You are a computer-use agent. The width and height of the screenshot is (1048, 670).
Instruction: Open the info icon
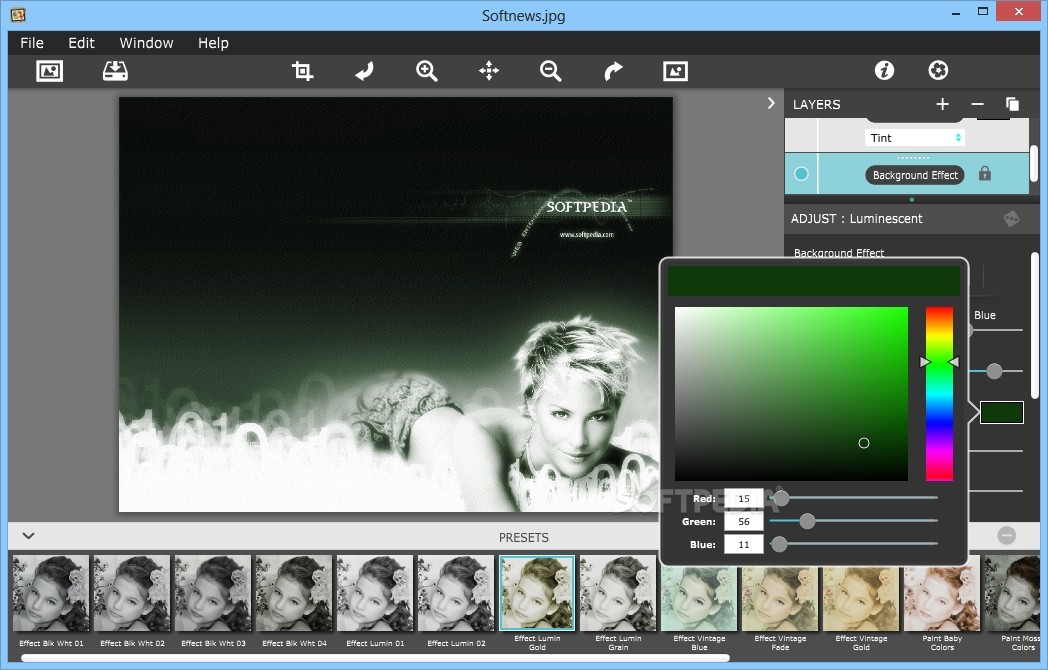pyautogui.click(x=884, y=70)
